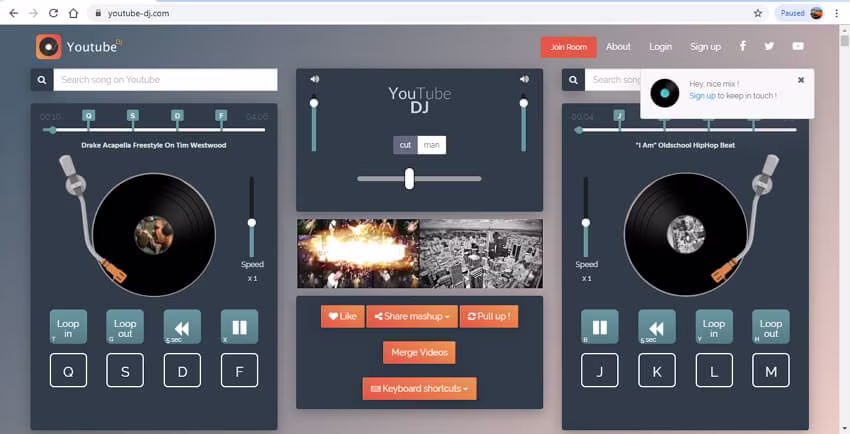
Task: Open the browser home icon
Action: (x=73, y=13)
